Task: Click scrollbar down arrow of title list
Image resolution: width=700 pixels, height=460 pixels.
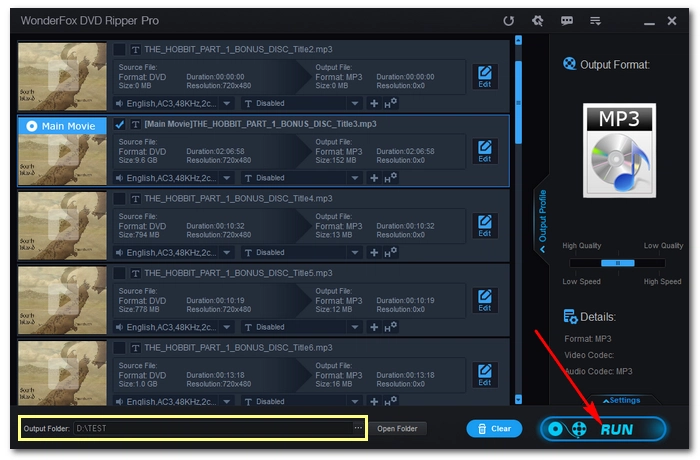Action: click(518, 399)
